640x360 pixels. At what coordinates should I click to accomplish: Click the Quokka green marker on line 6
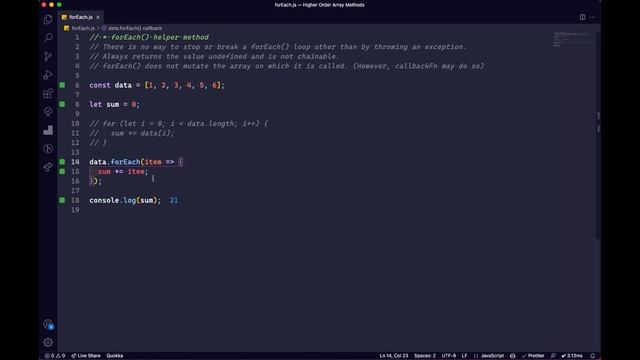point(62,85)
